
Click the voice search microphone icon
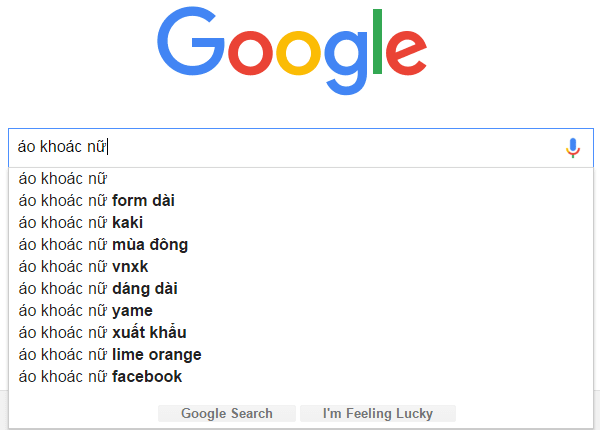[572, 148]
